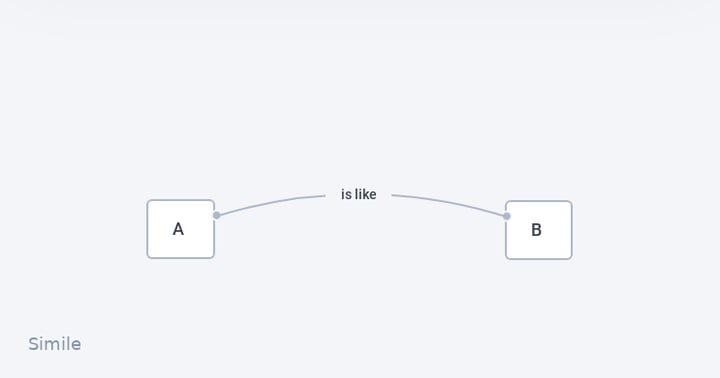Select node B in the diagram
This screenshot has height=378, width=720.
tap(539, 230)
